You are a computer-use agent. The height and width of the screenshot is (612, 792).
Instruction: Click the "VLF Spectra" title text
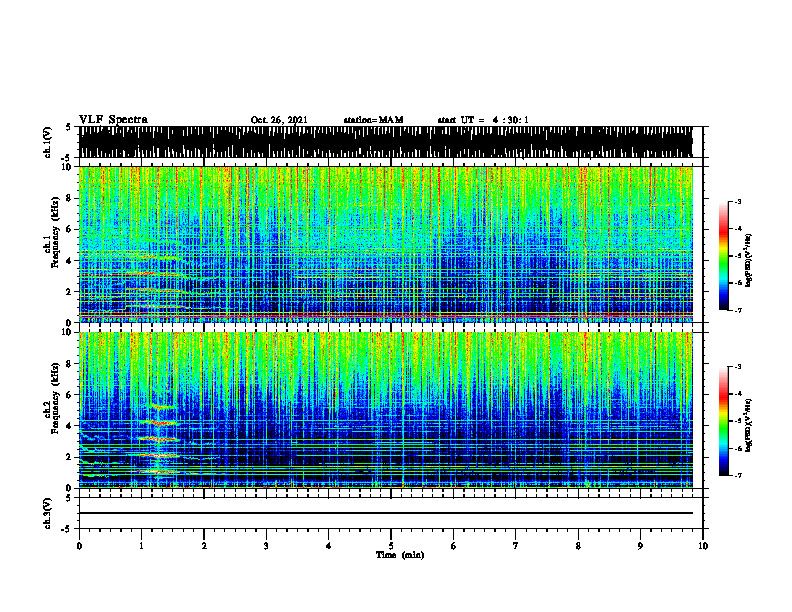click(x=113, y=120)
